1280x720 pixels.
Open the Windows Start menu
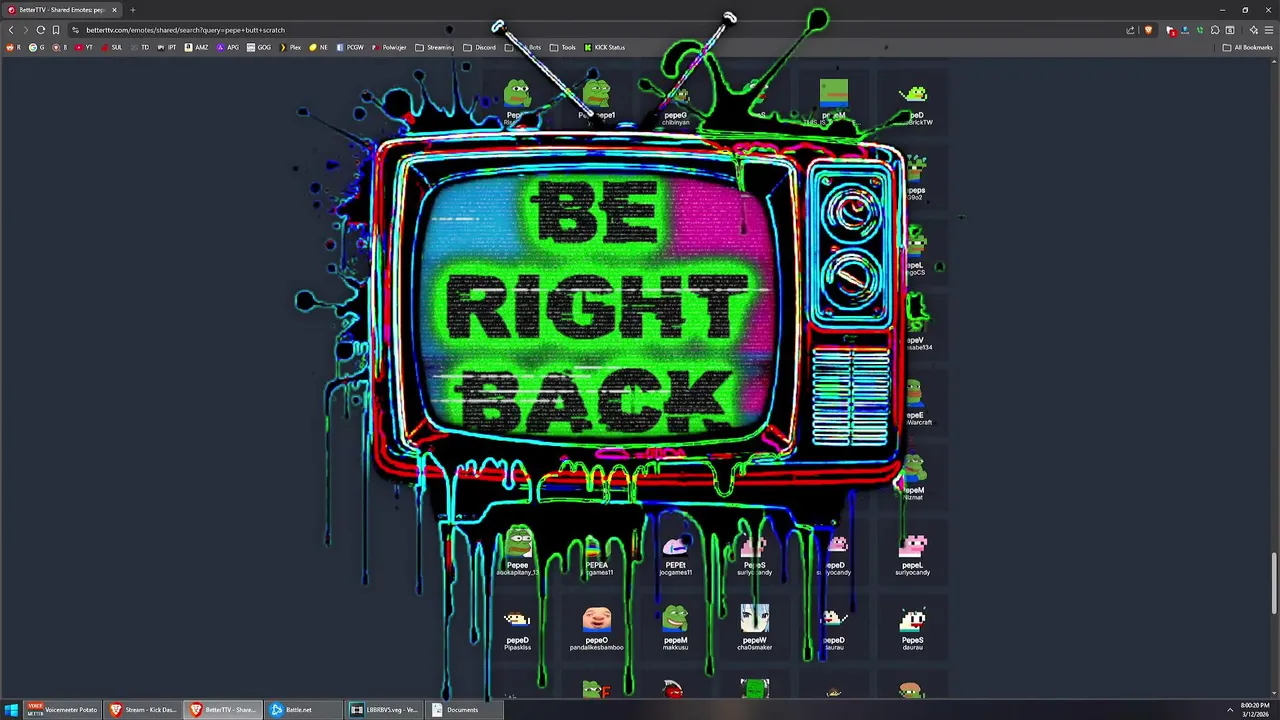[12, 710]
